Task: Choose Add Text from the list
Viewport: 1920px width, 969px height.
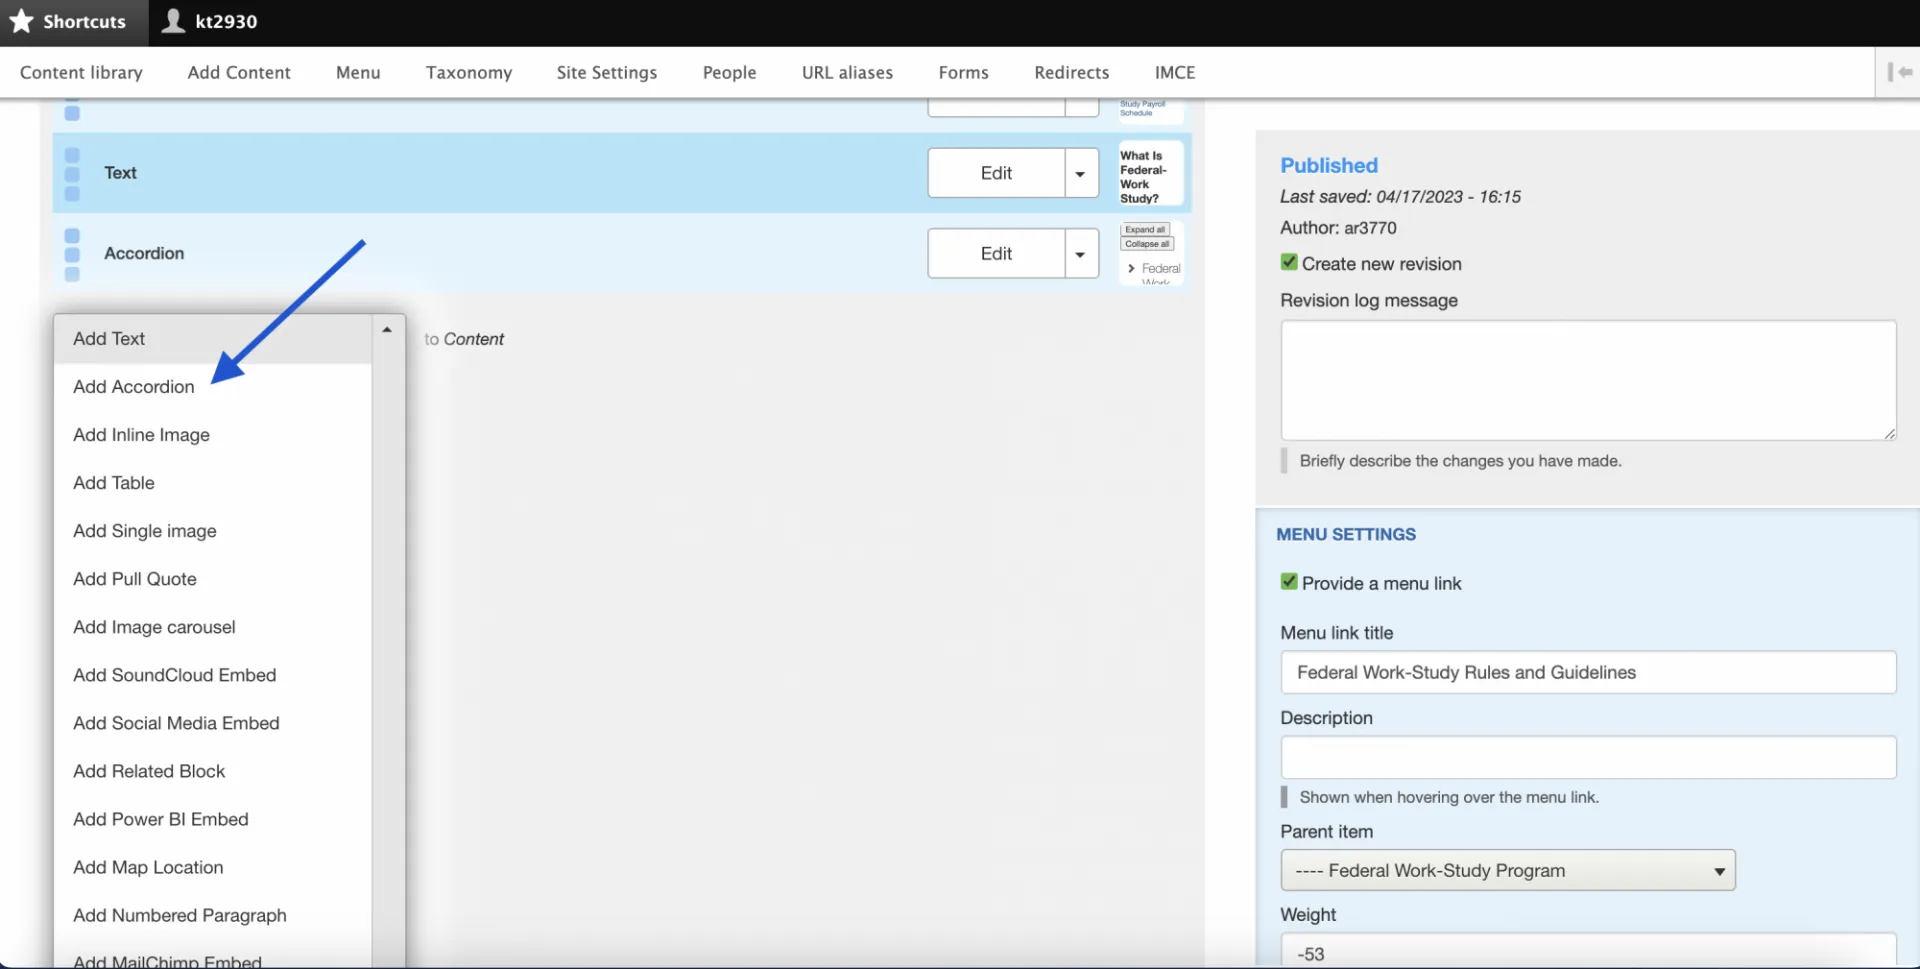Action: point(213,339)
